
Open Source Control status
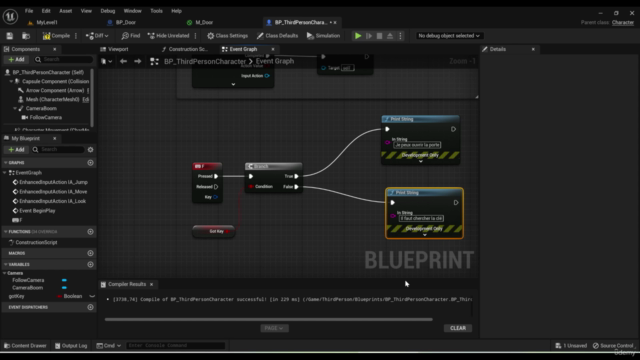pyautogui.click(x=613, y=346)
